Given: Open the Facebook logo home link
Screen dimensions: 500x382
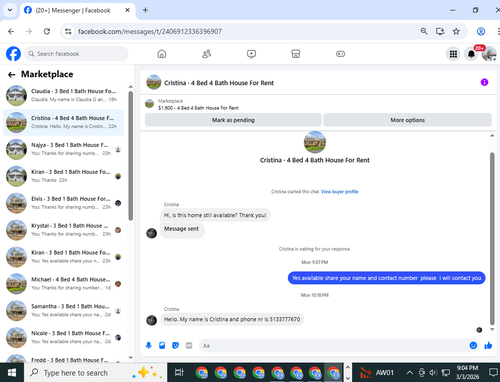Looking at the screenshot, I should 13,54.
